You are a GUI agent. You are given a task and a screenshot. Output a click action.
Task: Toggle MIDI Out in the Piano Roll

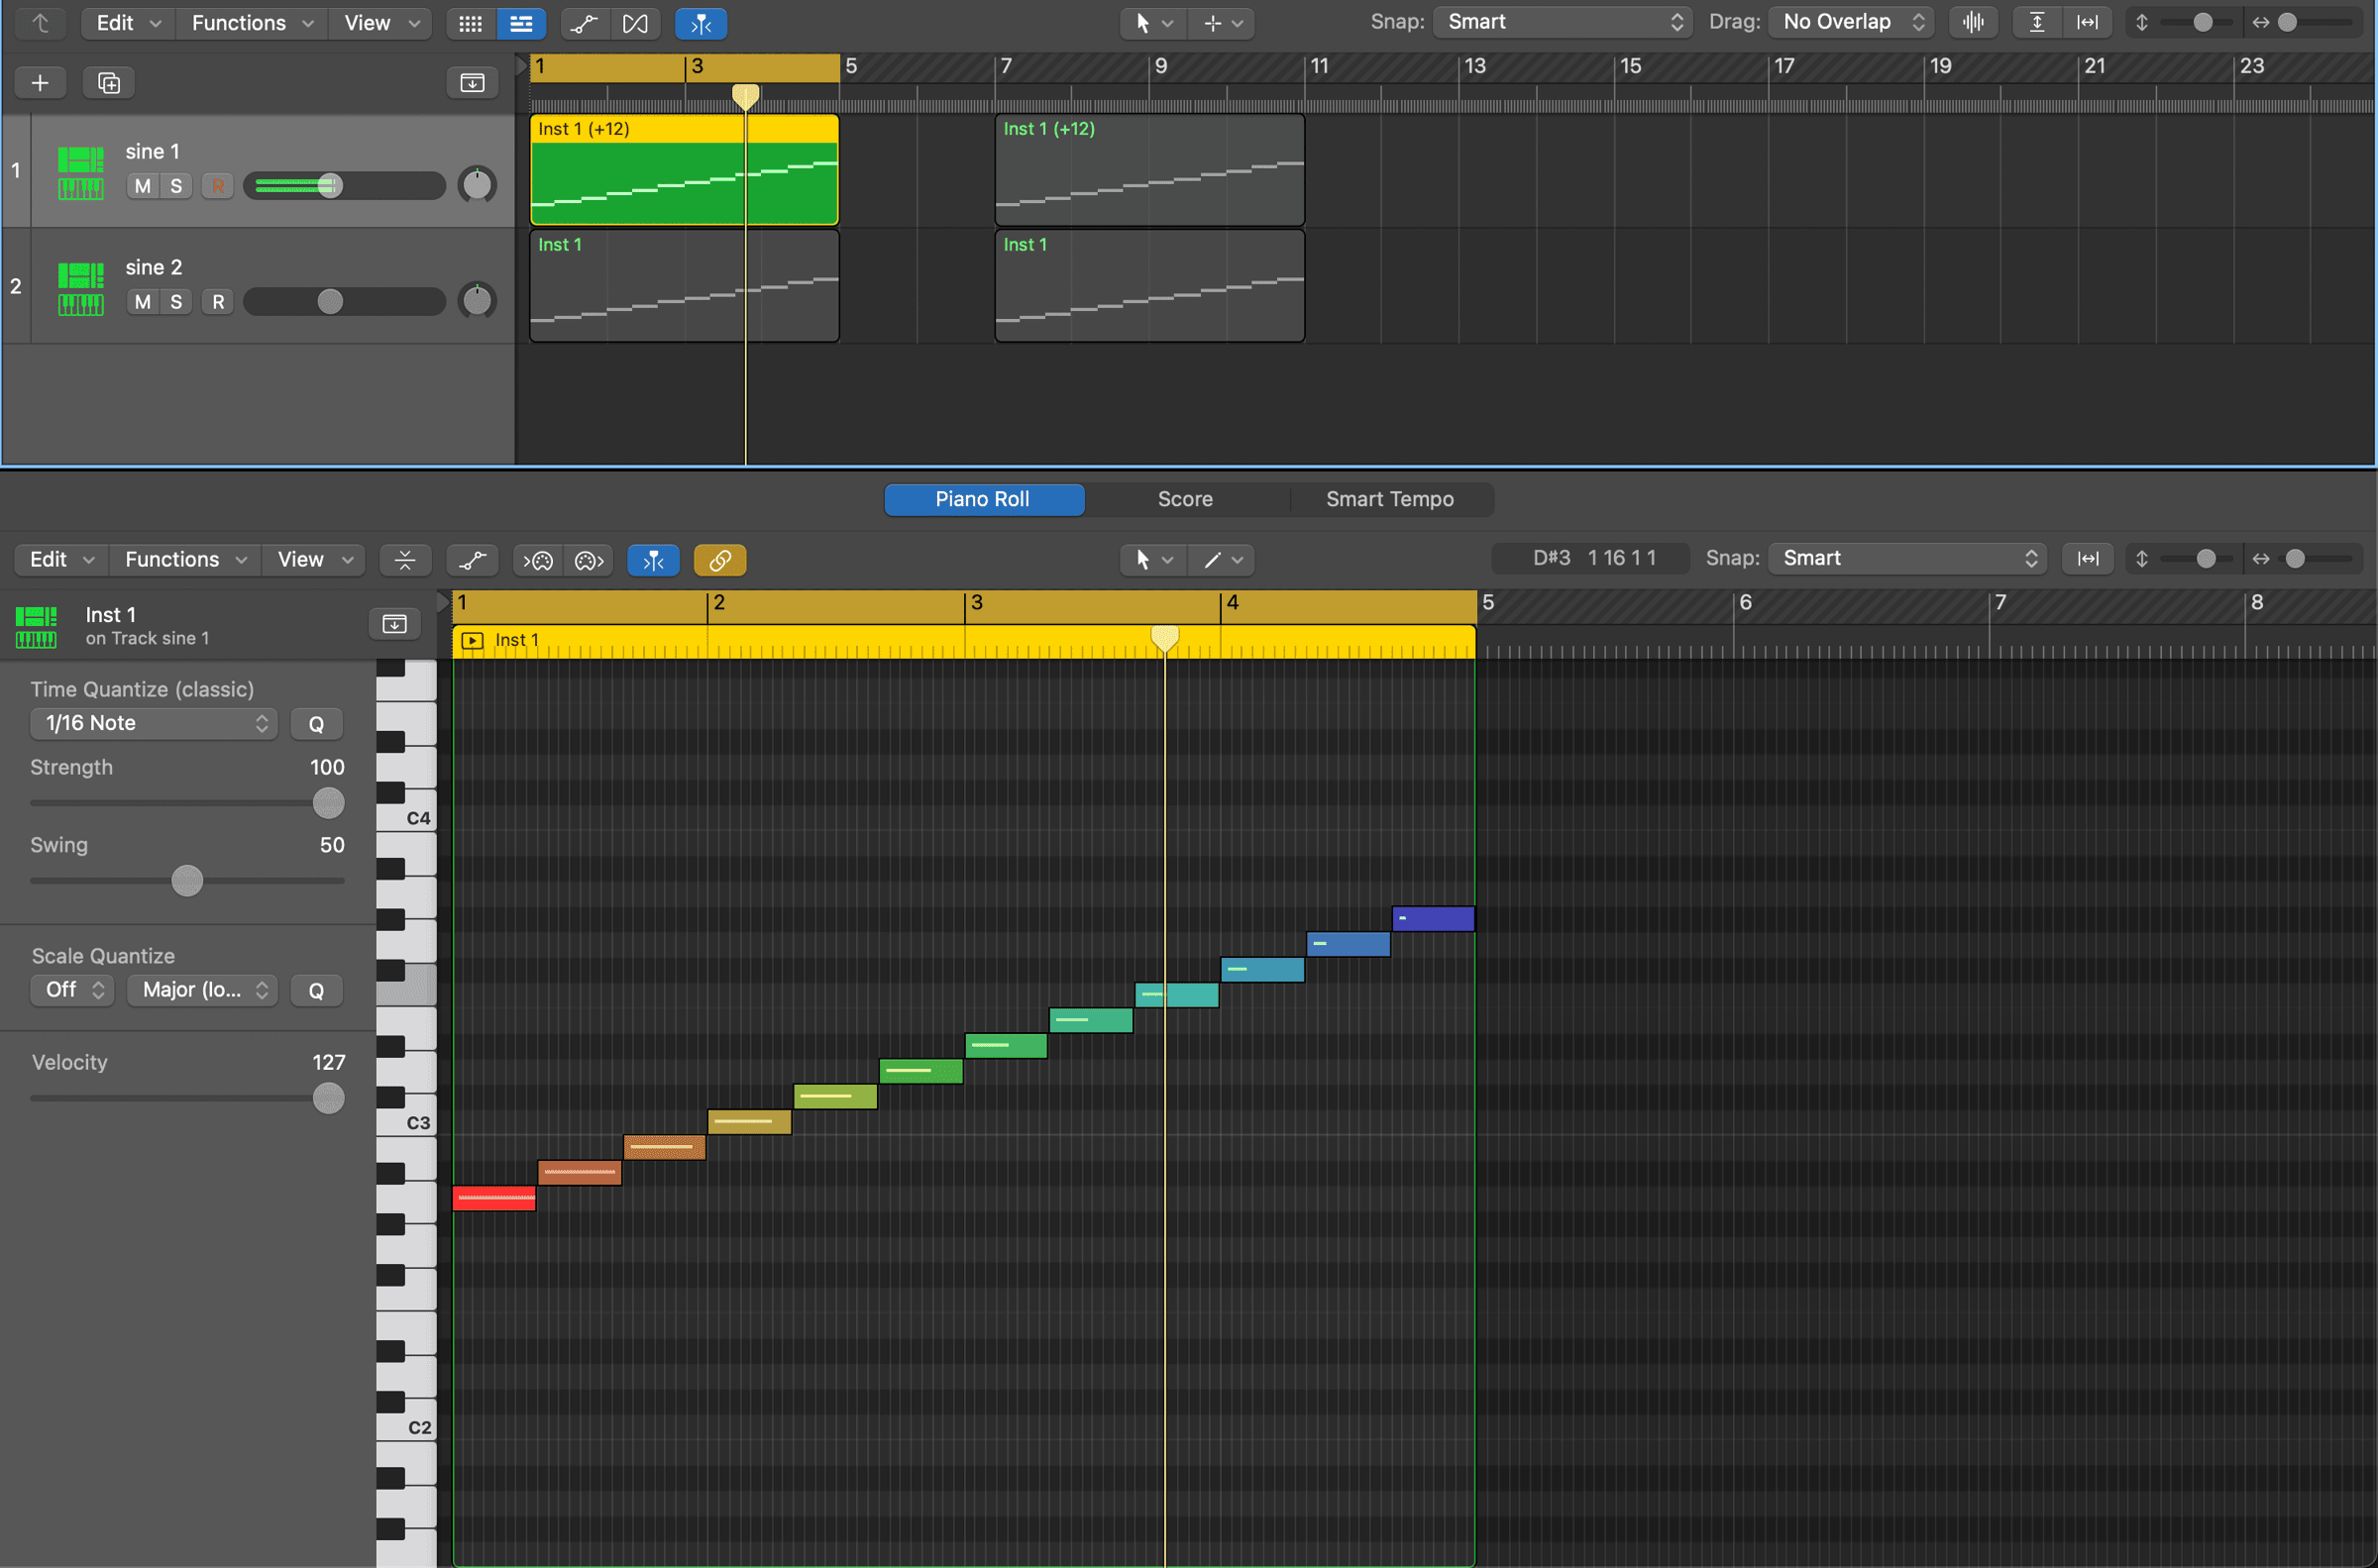(589, 560)
